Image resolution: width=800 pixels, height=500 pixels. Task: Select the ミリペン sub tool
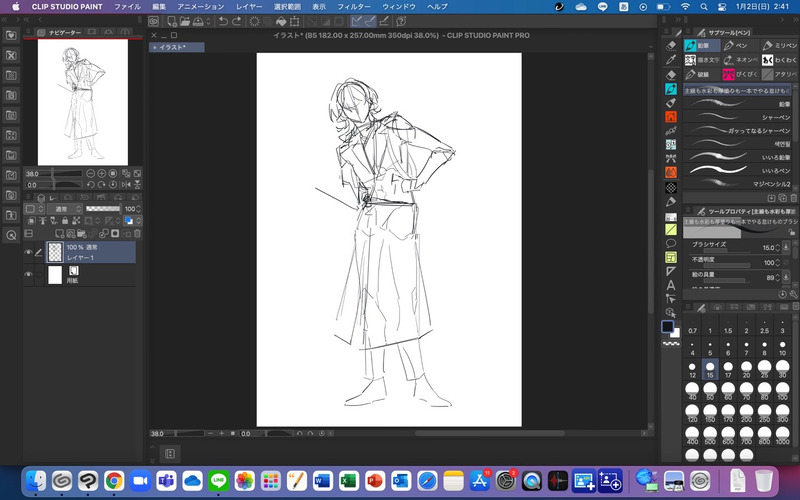(x=779, y=45)
